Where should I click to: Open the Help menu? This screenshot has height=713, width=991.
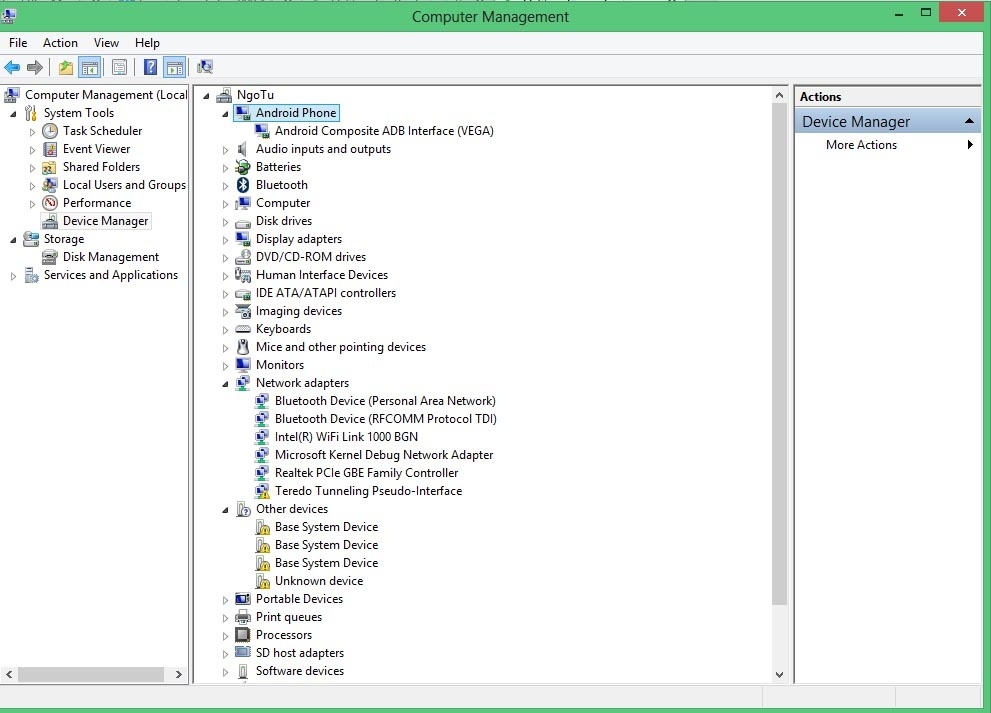coord(147,43)
